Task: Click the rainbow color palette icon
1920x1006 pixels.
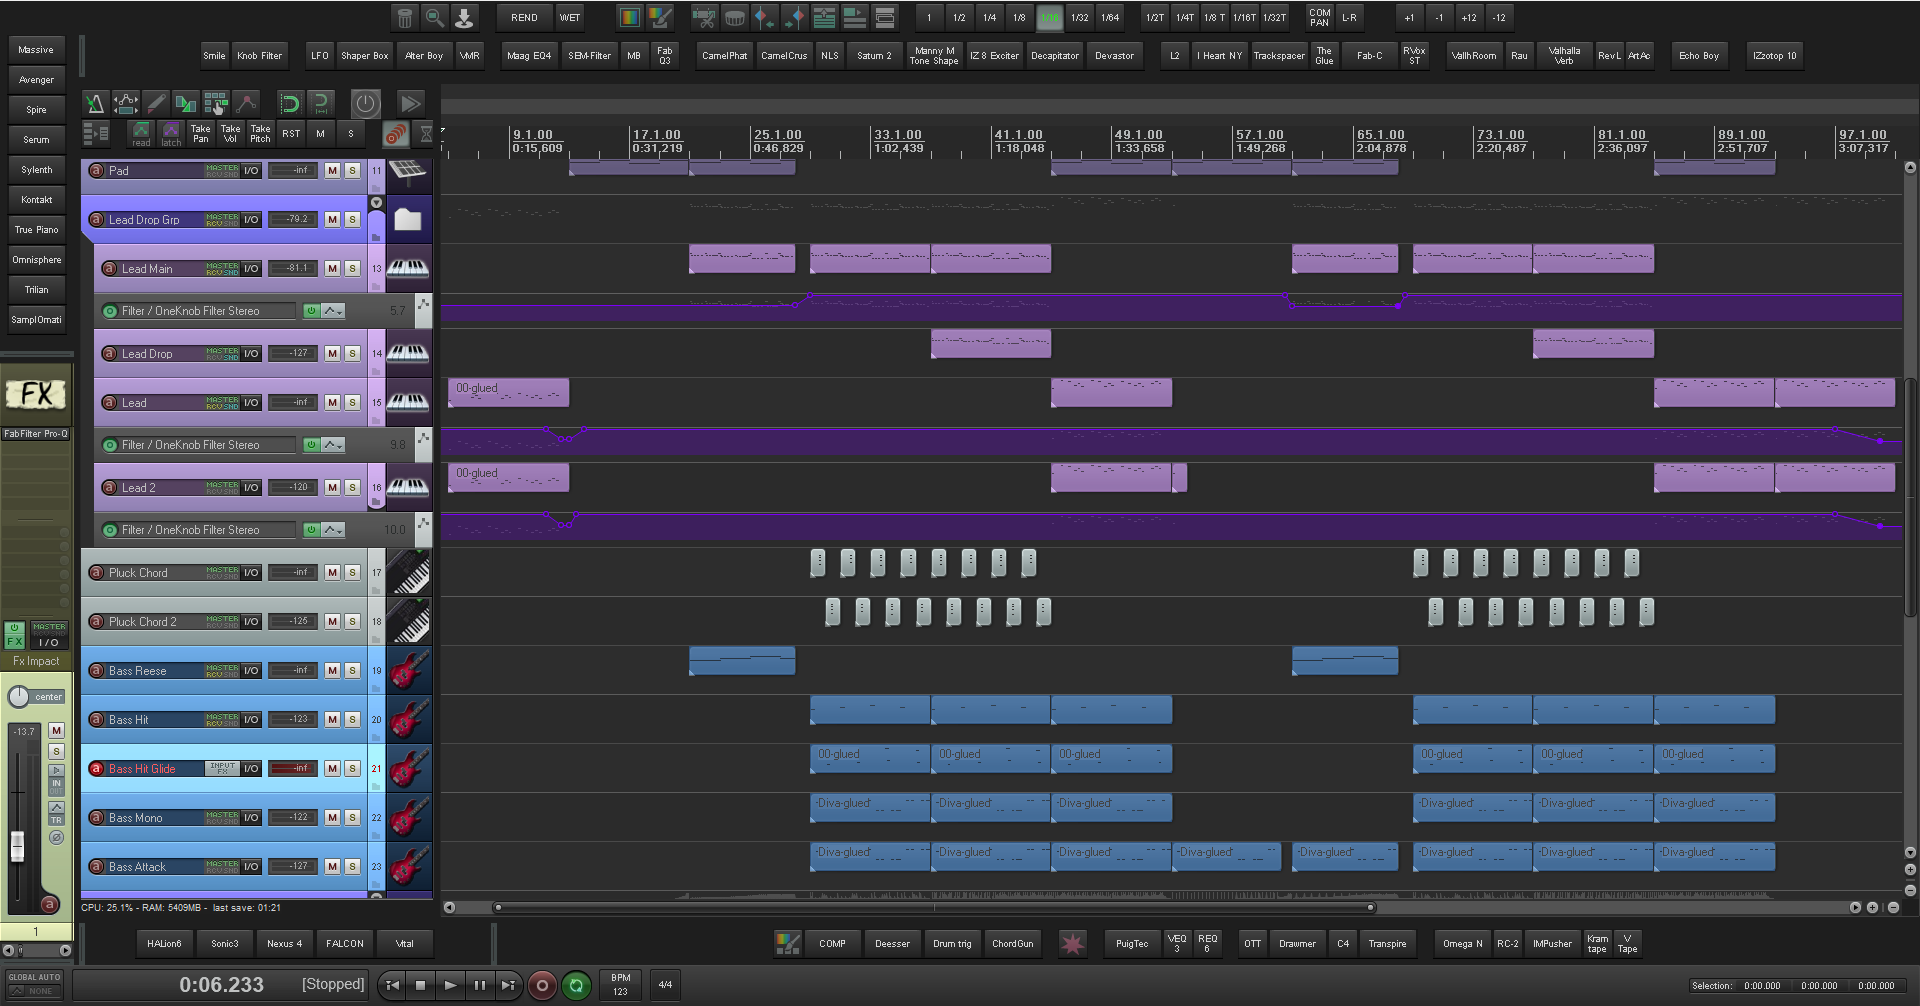Action: (x=629, y=17)
